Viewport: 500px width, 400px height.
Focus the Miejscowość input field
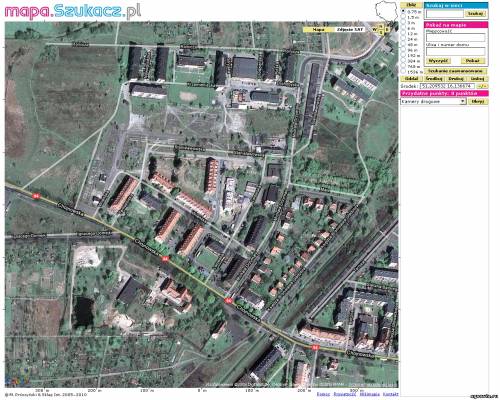click(456, 37)
